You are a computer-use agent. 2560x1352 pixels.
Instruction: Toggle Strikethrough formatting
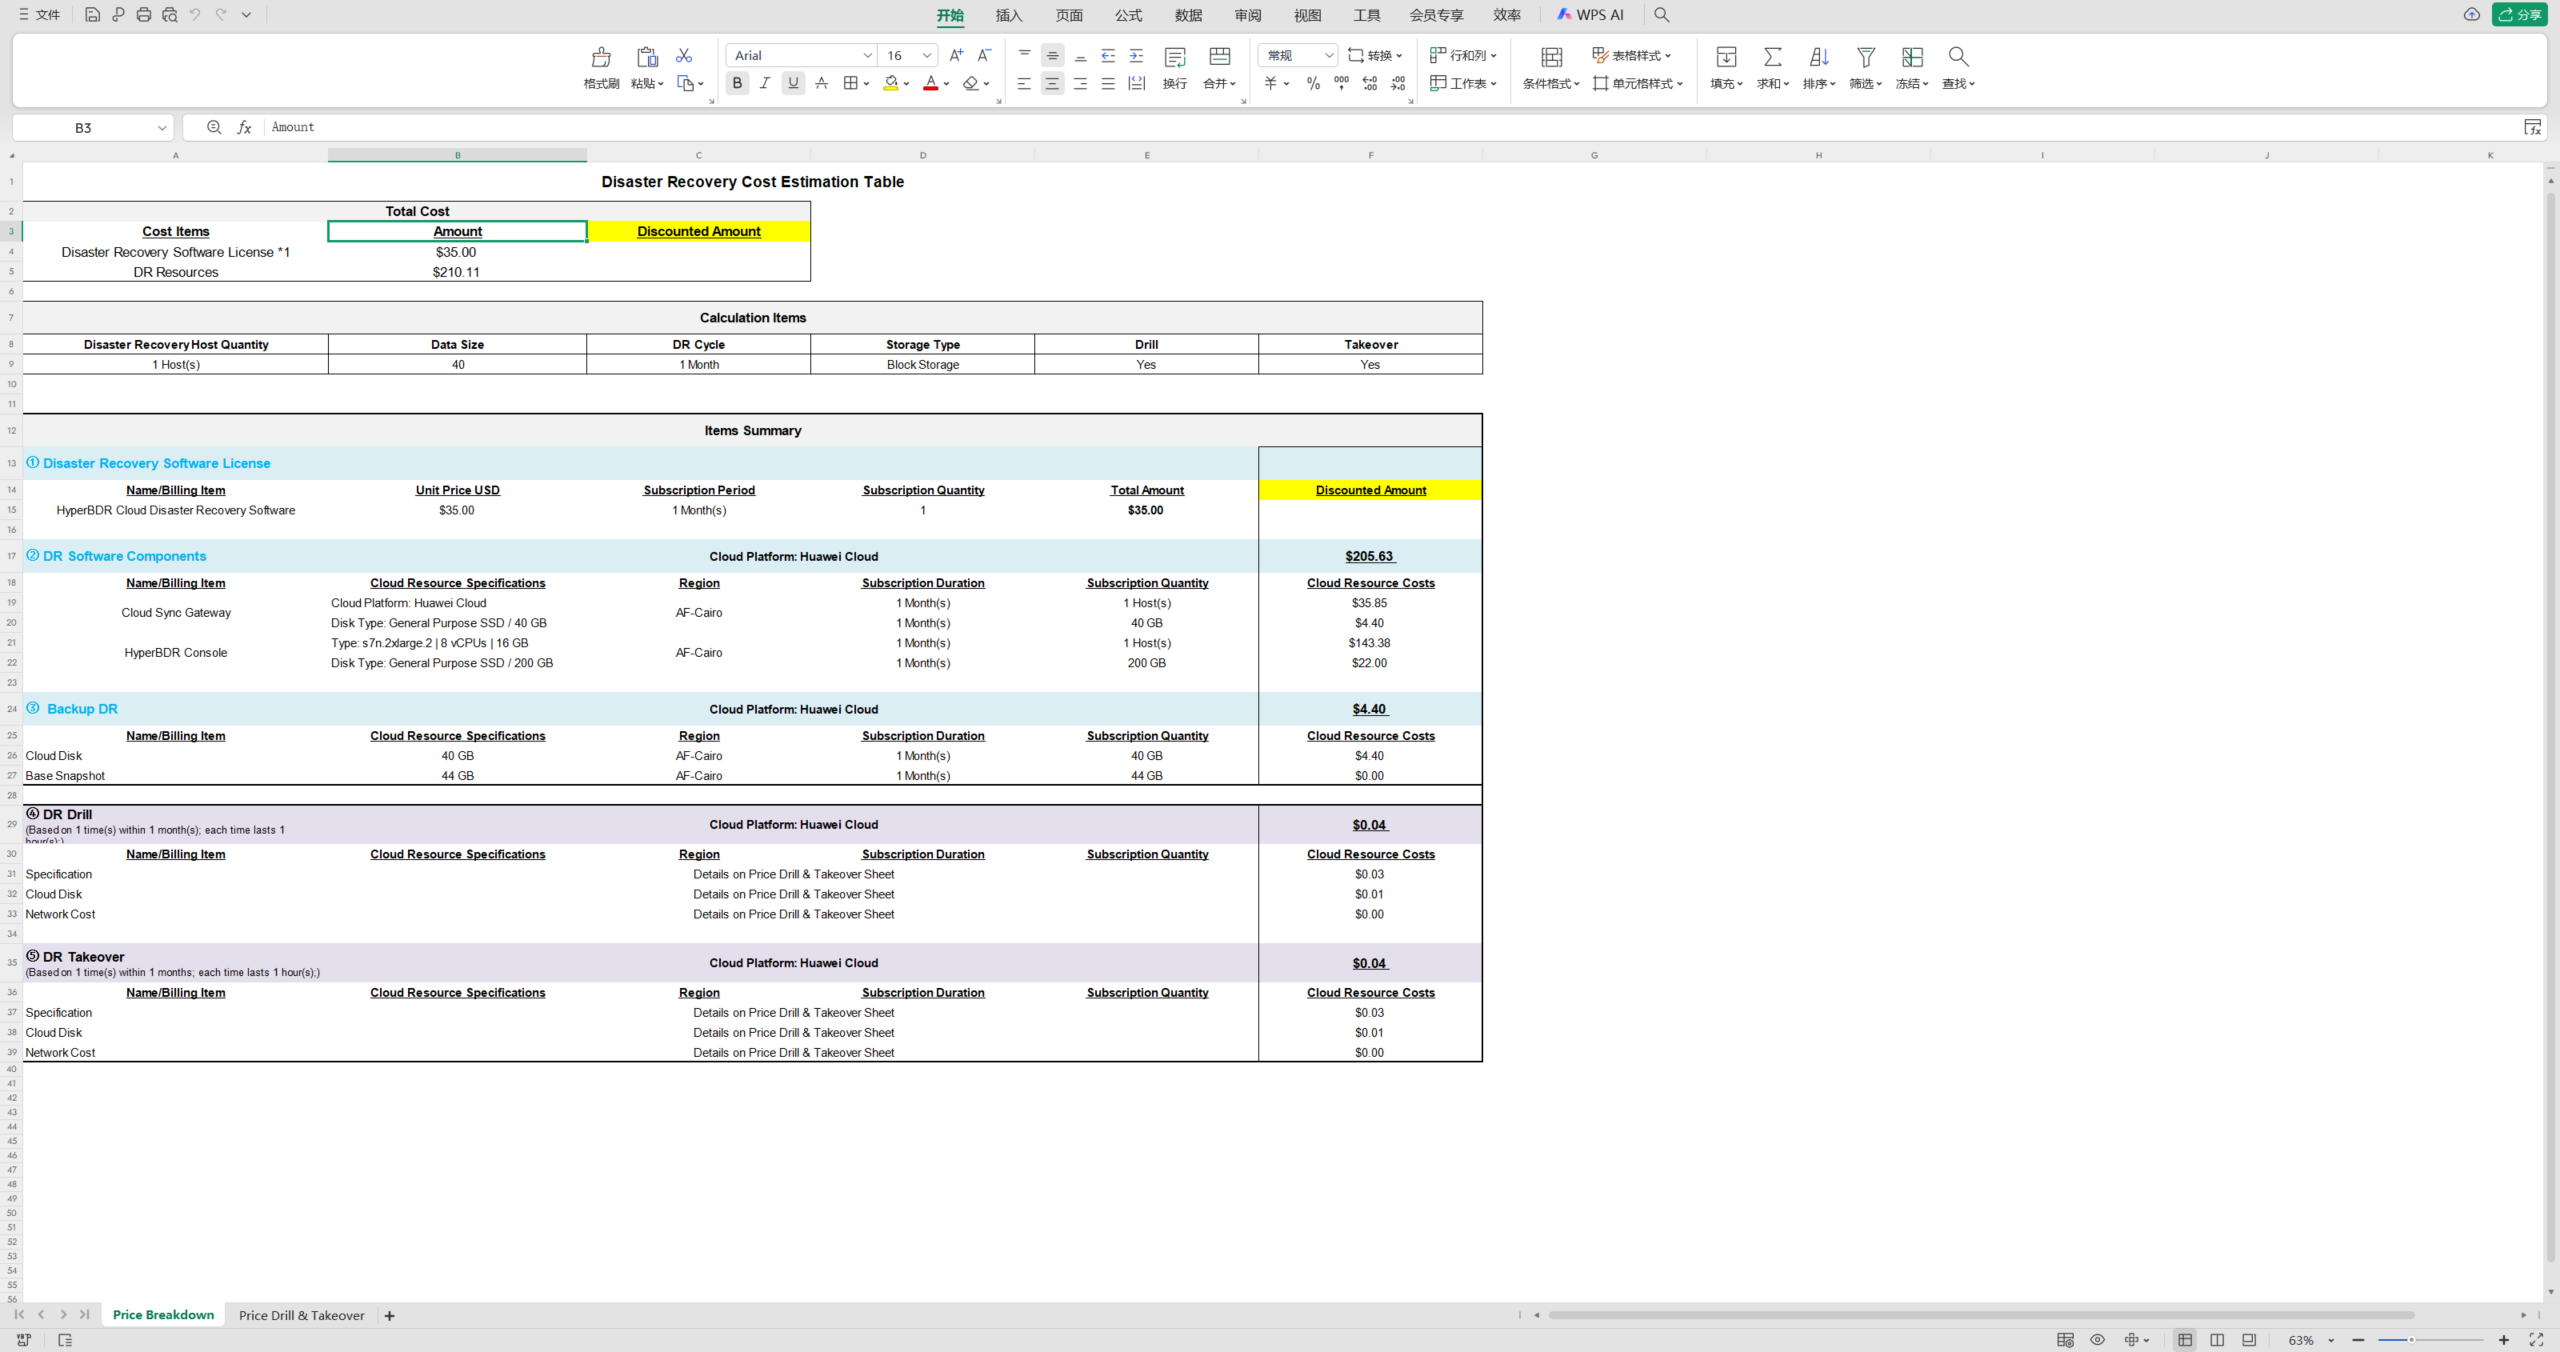(821, 84)
